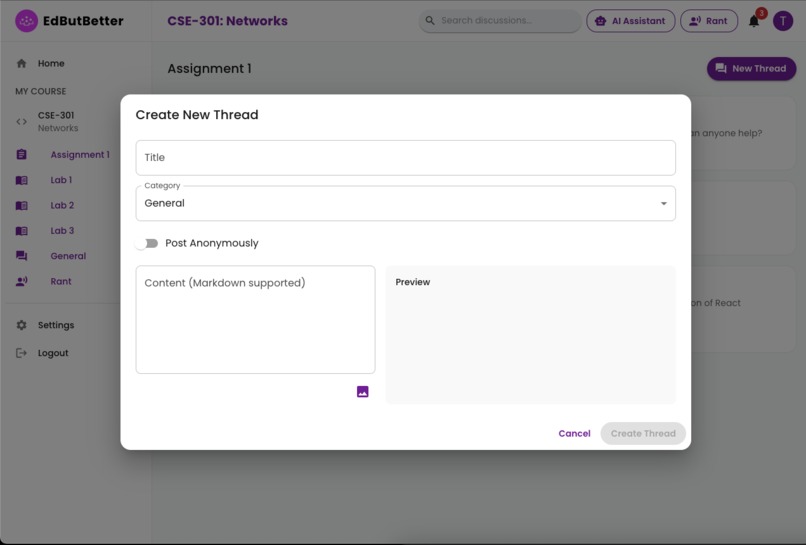Open Settings in the sidebar
This screenshot has height=545, width=806.
click(x=56, y=325)
